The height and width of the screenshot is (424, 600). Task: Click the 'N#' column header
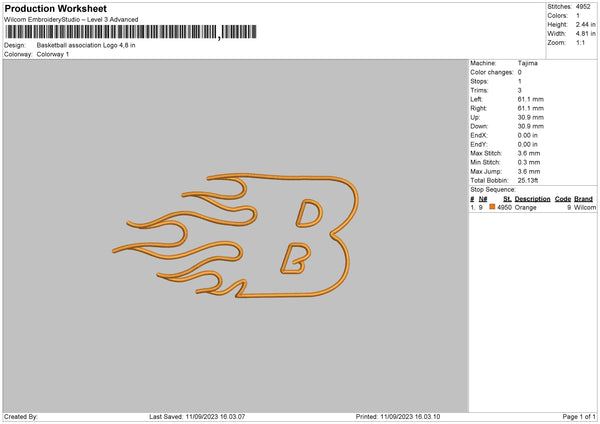click(483, 199)
